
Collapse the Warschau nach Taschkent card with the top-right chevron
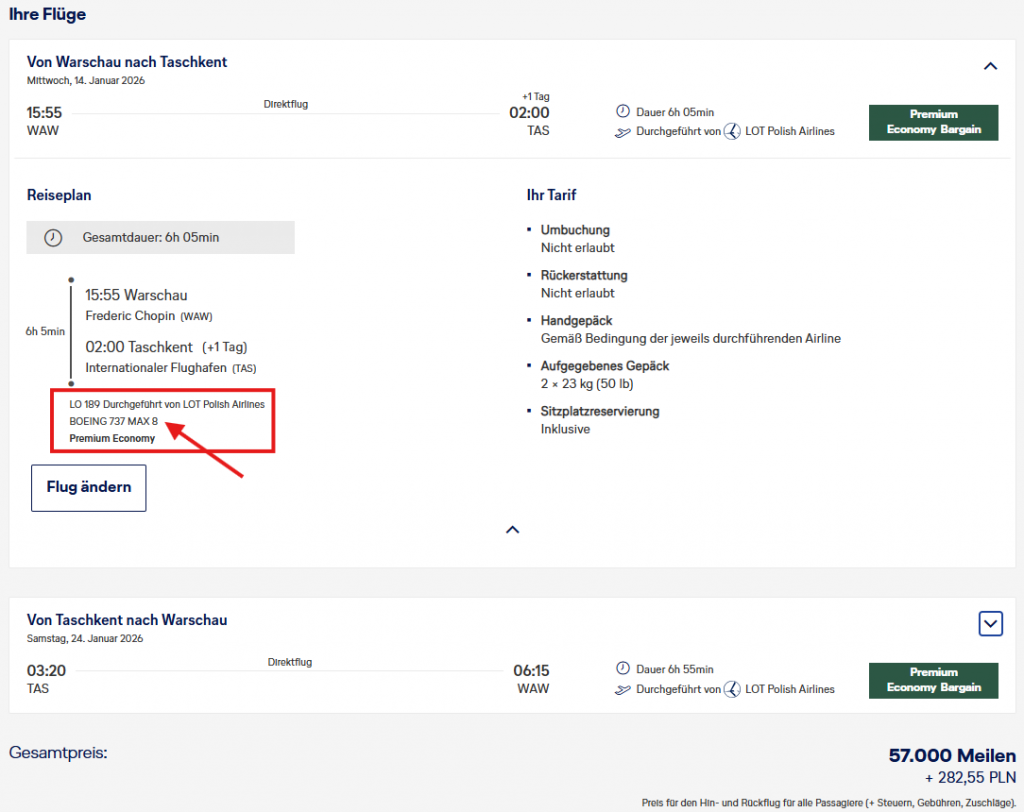990,66
